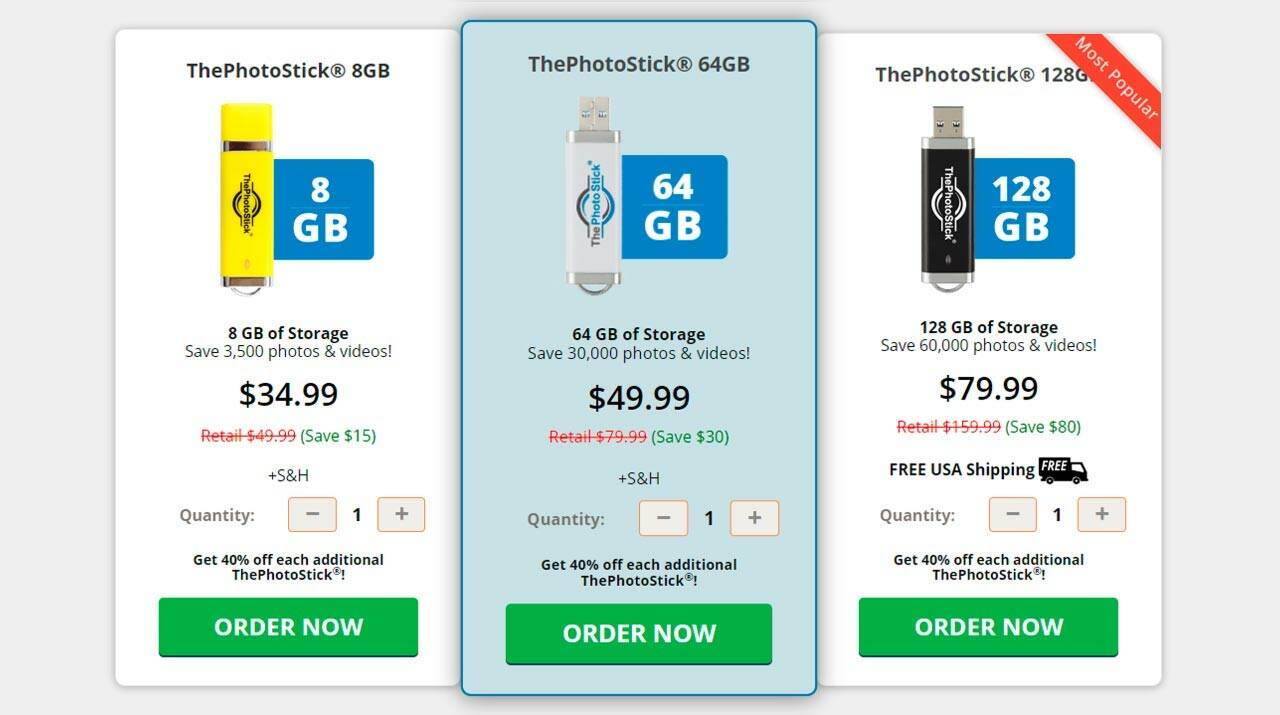The height and width of the screenshot is (715, 1280).
Task: Click the ThePhotoStick 8GB title
Action: [288, 71]
